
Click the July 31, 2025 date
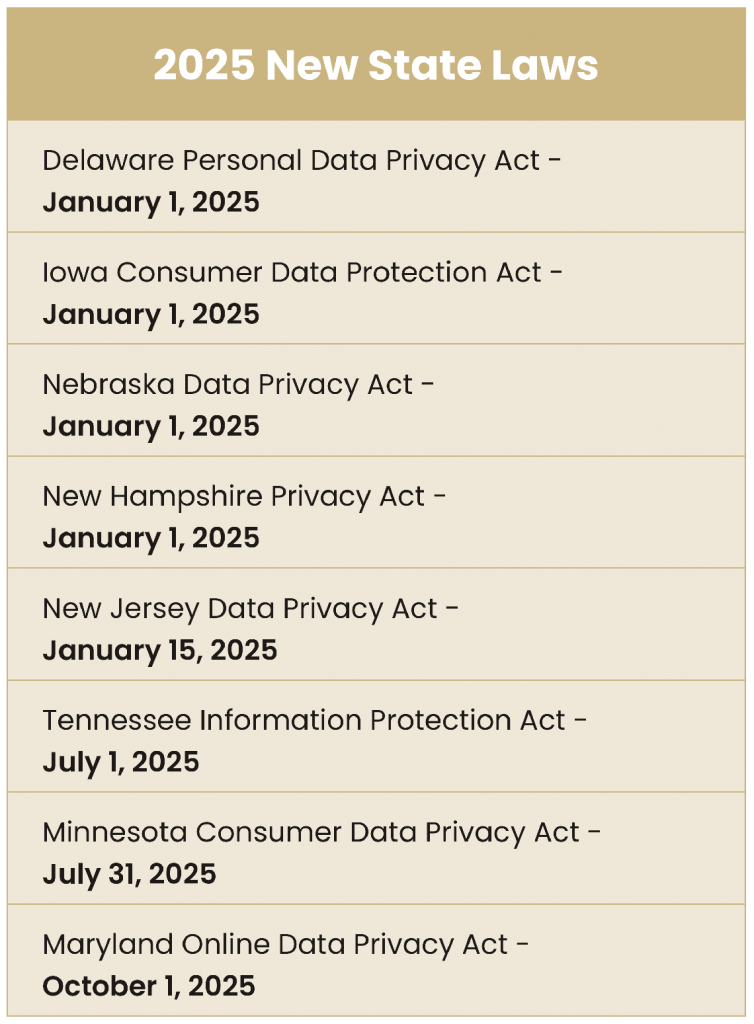tap(129, 874)
